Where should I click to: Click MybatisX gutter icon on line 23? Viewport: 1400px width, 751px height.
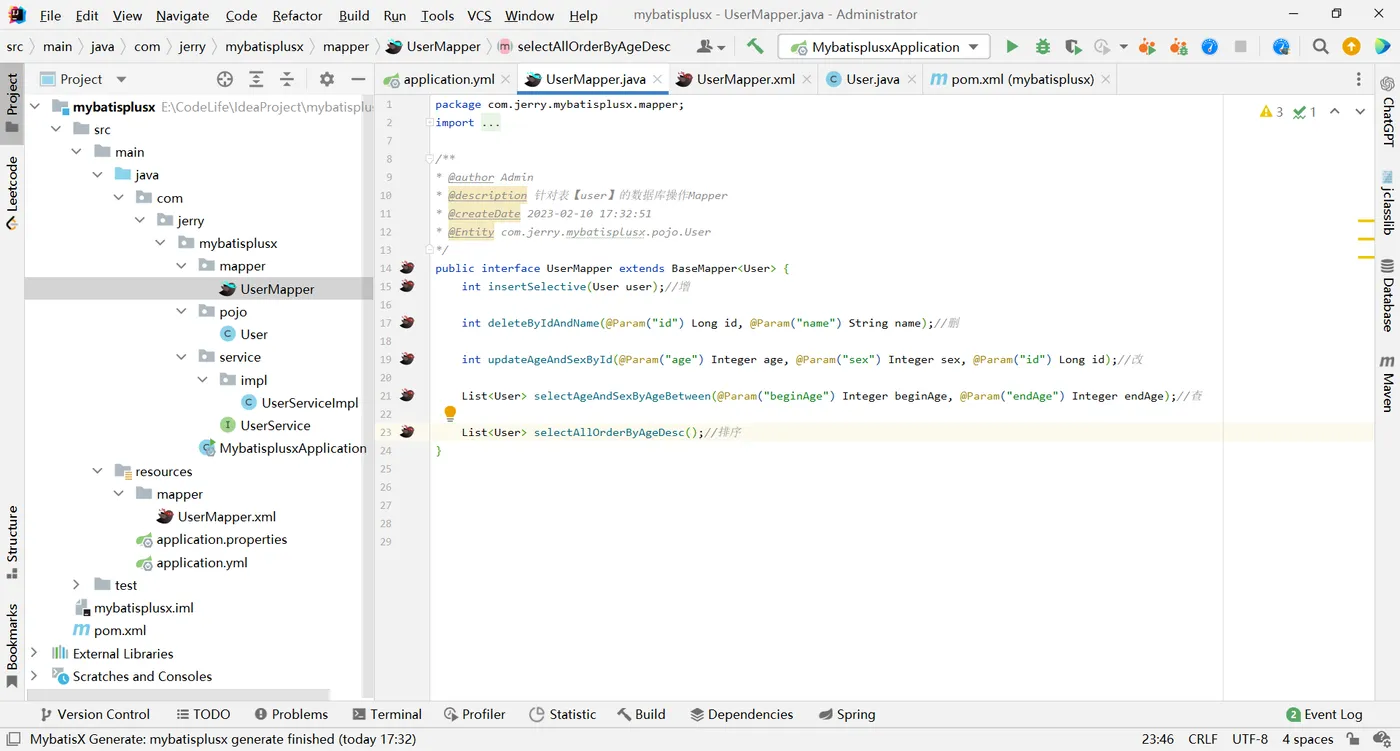pos(407,431)
